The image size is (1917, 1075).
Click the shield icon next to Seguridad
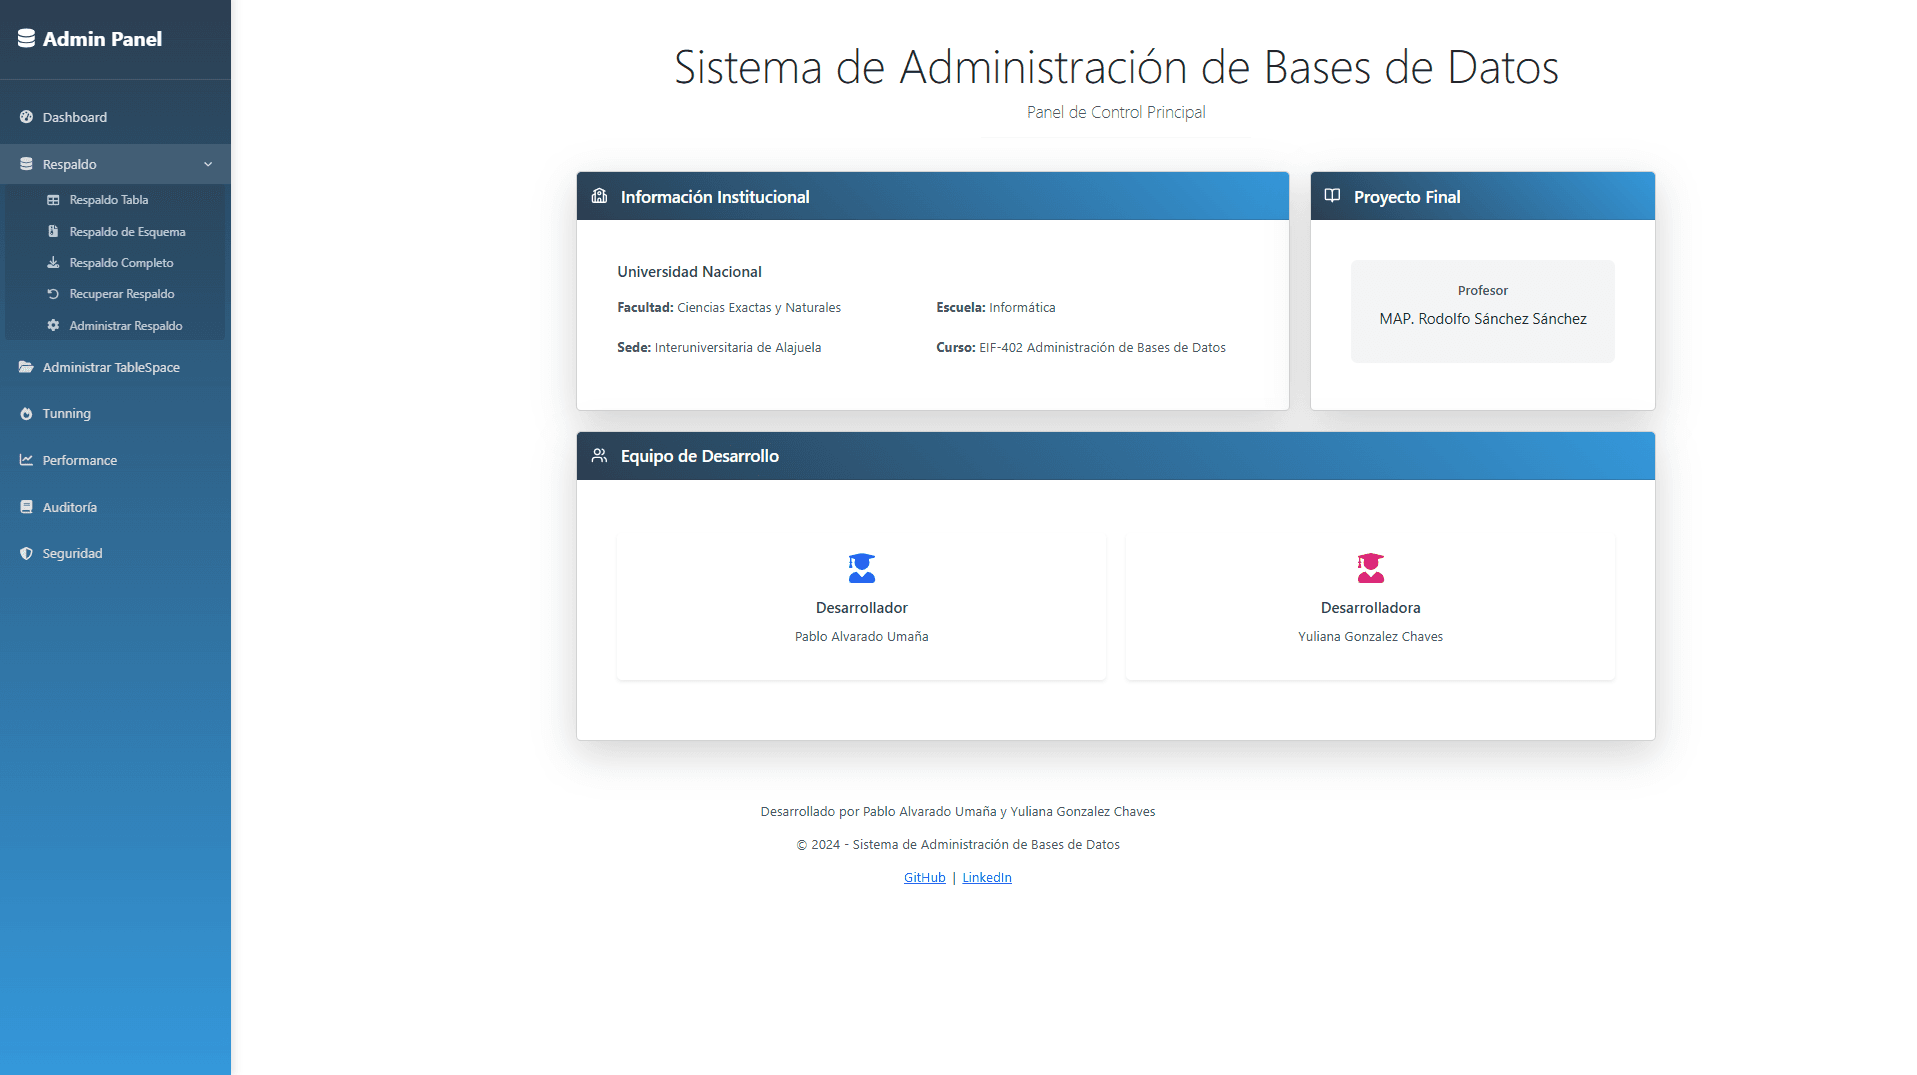pos(26,553)
